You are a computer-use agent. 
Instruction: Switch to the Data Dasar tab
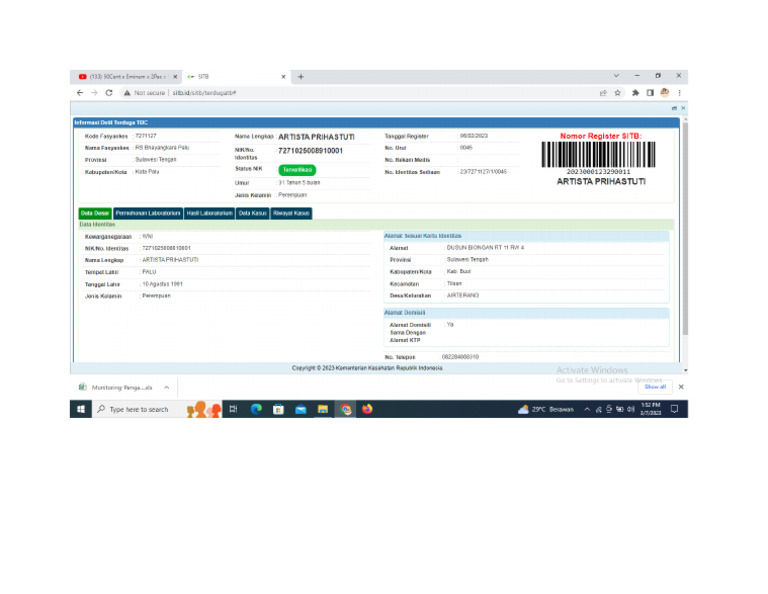(x=95, y=214)
